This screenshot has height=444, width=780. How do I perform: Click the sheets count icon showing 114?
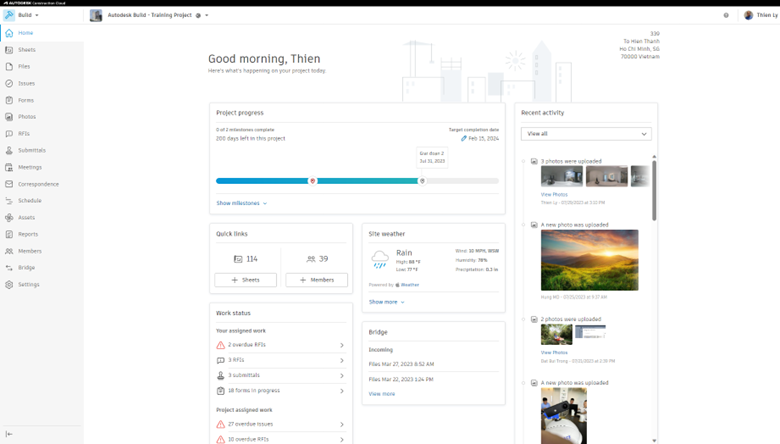238,259
